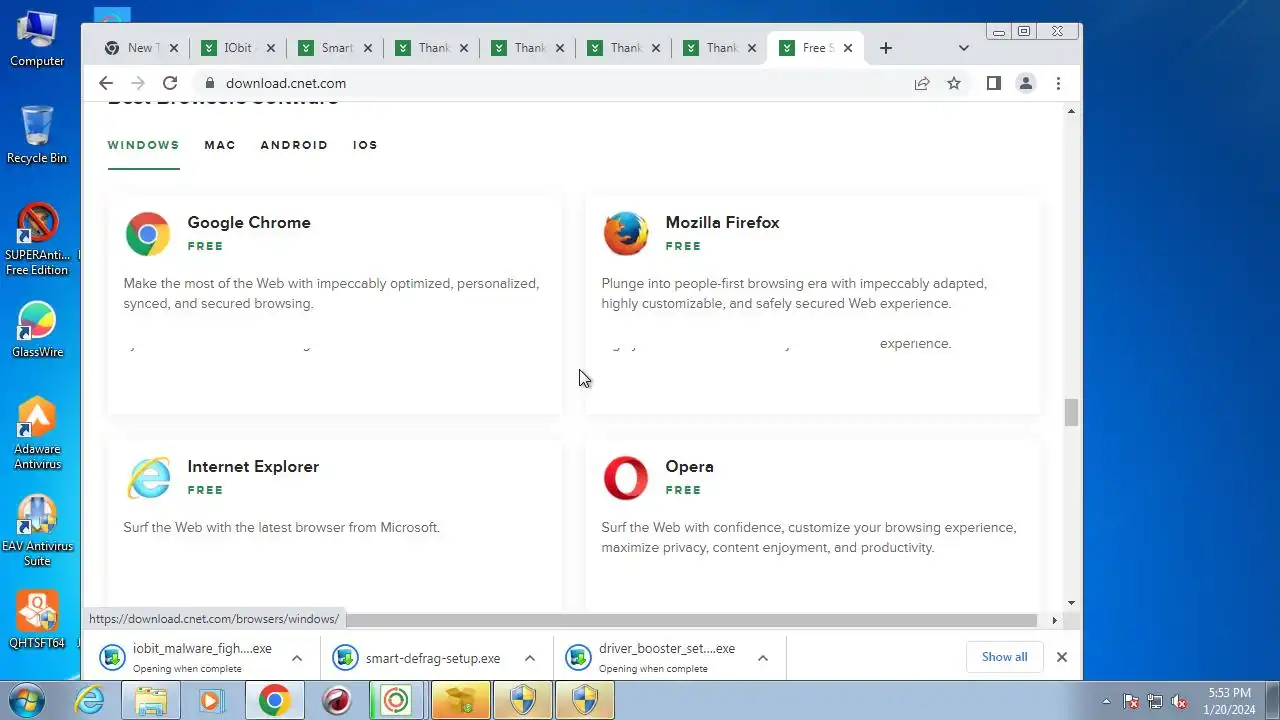This screenshot has width=1280, height=720.
Task: Close the New Tab browser tab
Action: pos(174,47)
